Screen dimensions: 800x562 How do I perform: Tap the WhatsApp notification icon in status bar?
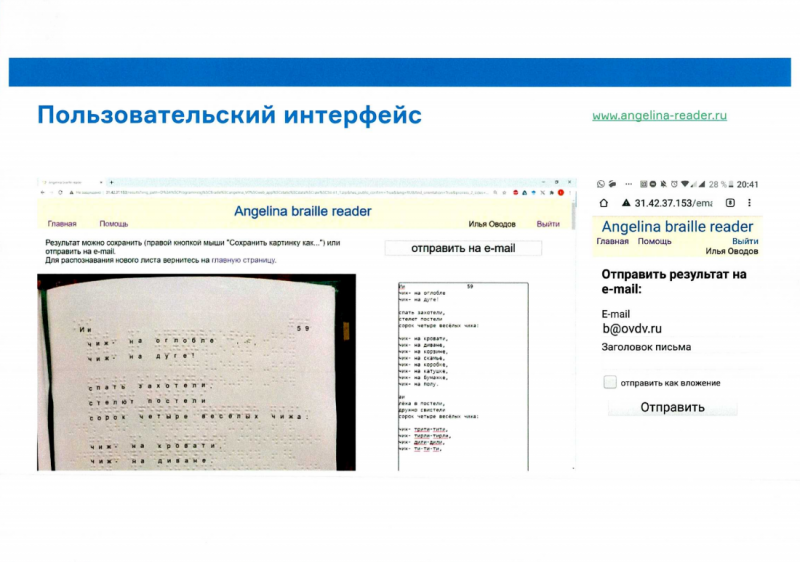point(601,184)
